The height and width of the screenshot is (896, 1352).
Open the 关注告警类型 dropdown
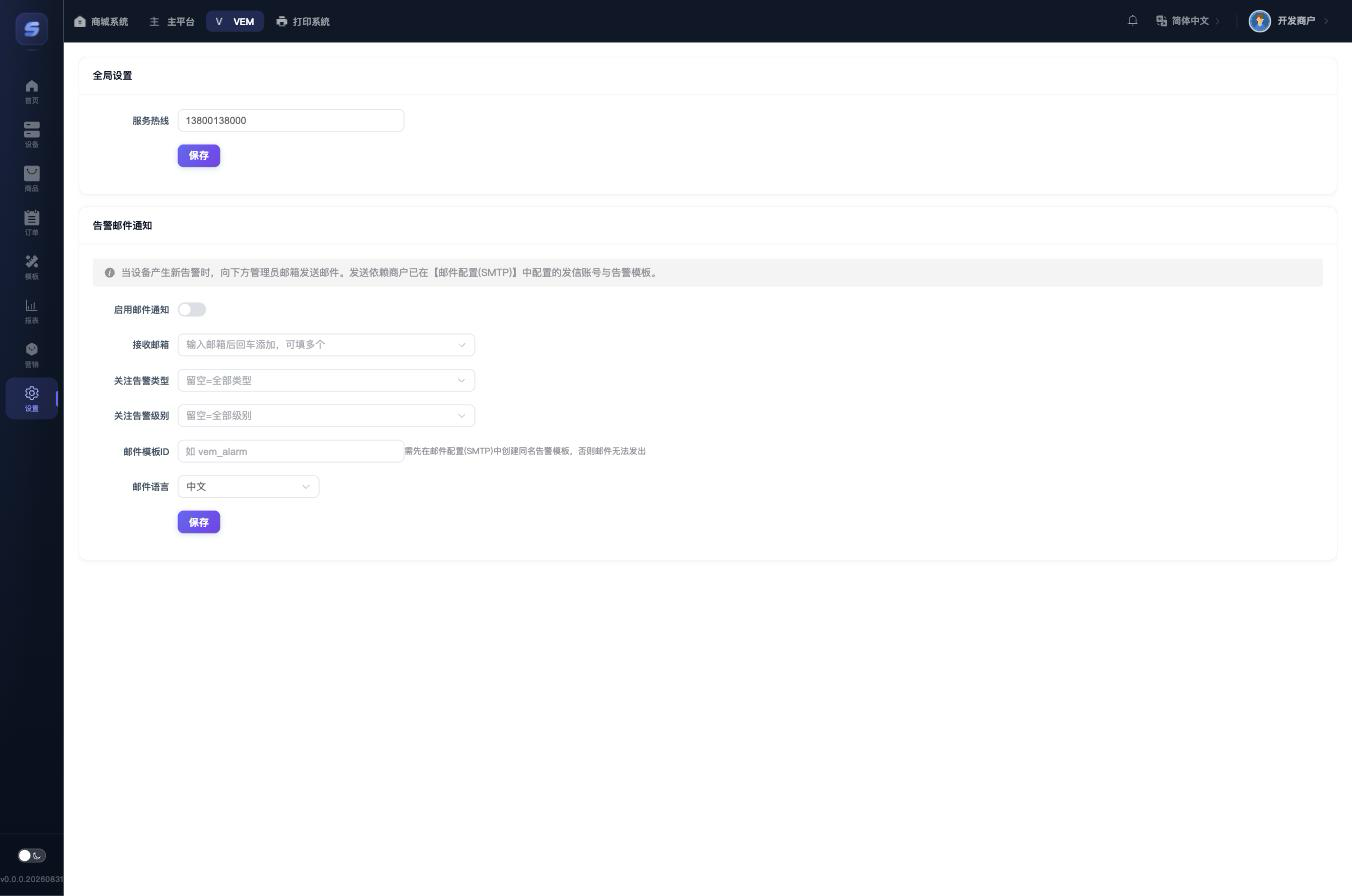coord(326,380)
